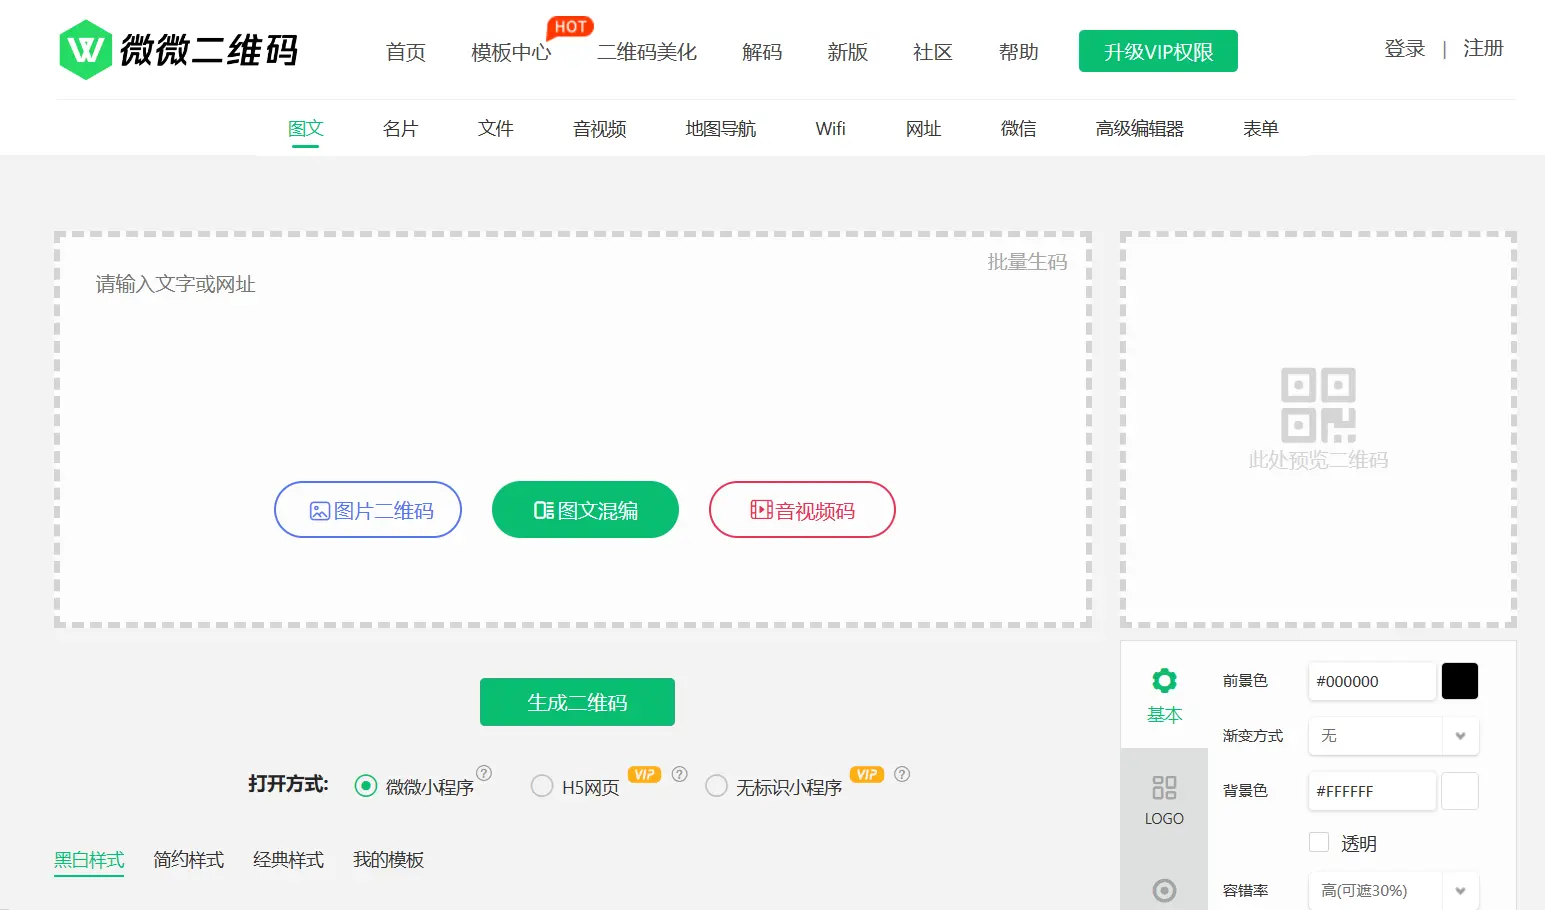Select the 图文混编 option with its icon
Image resolution: width=1545 pixels, height=910 pixels.
pyautogui.click(x=585, y=510)
